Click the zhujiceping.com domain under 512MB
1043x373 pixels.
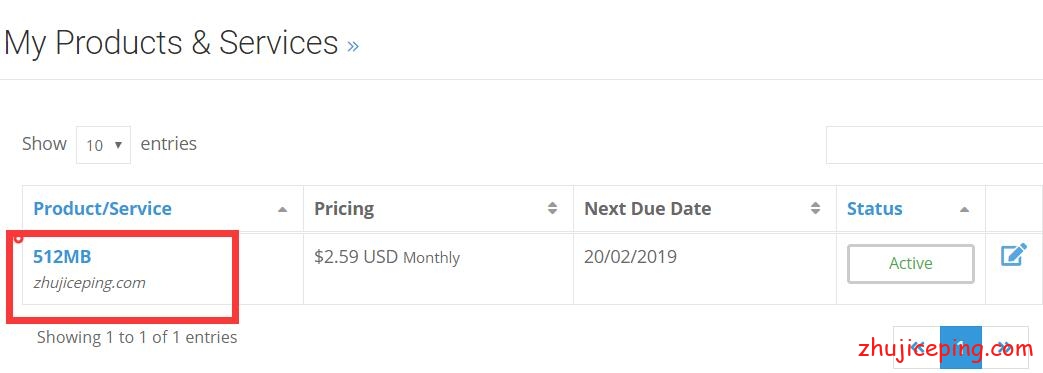pos(89,283)
